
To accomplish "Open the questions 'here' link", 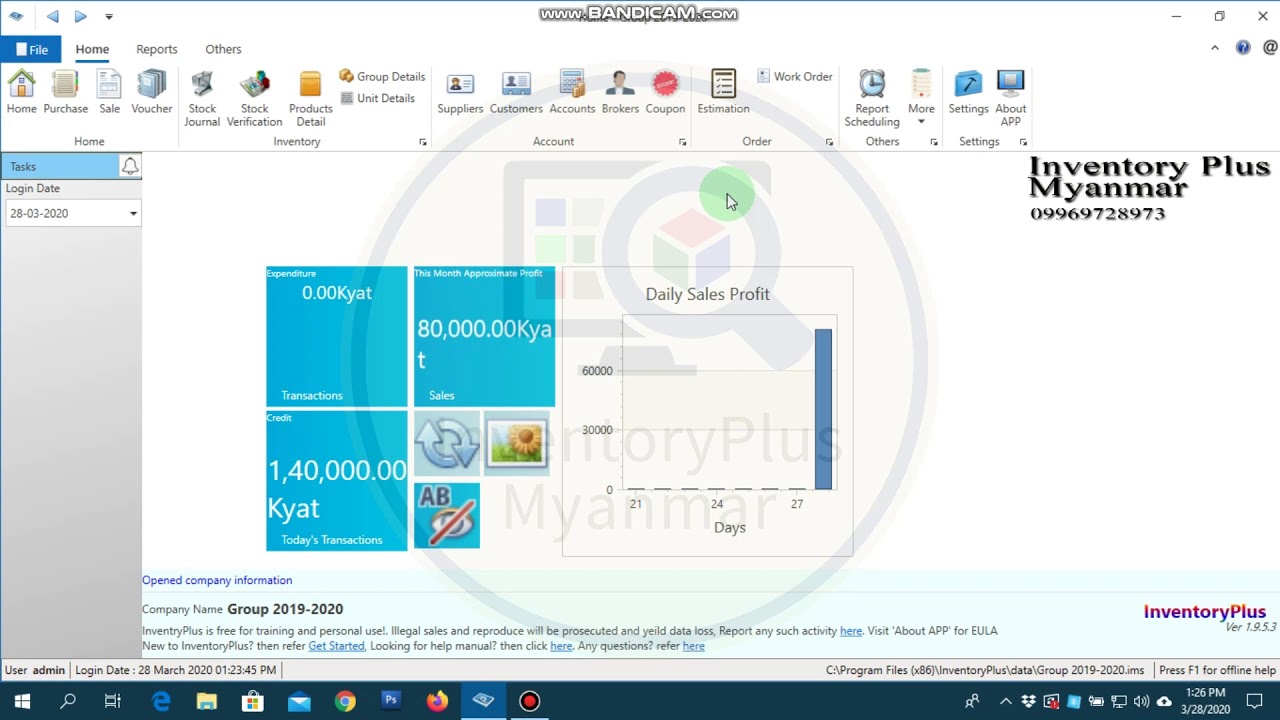I will point(693,646).
